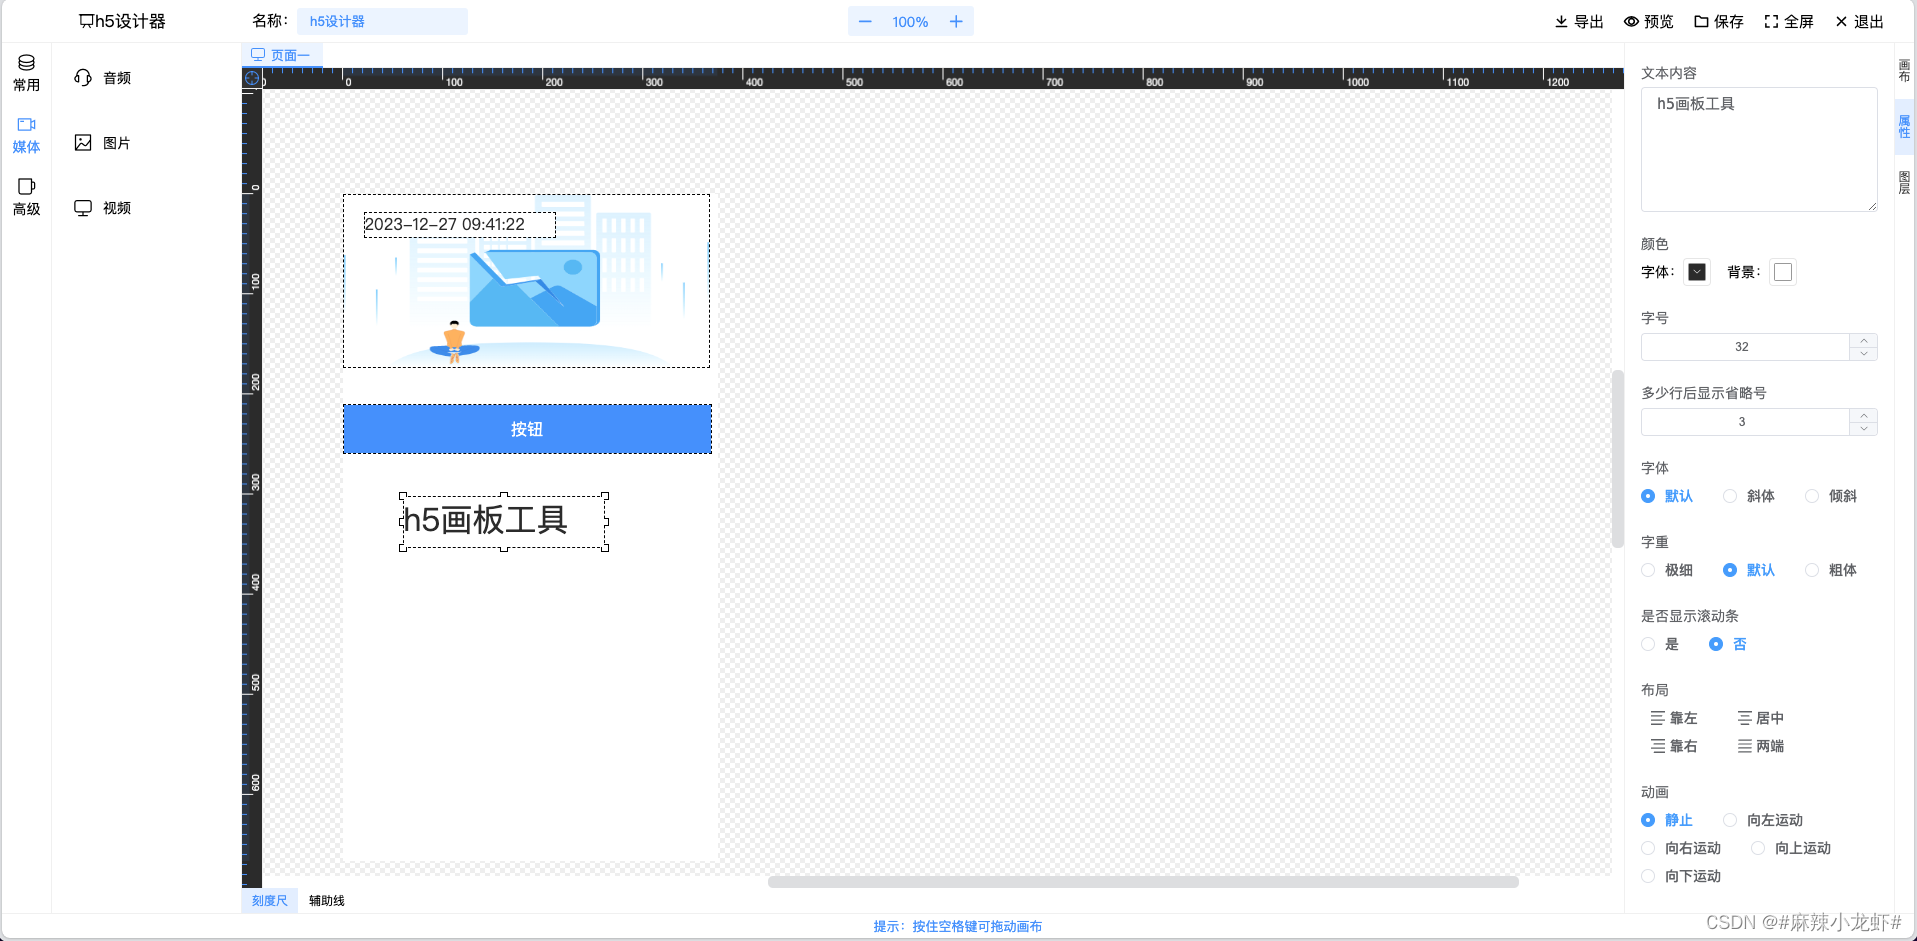Select 向上运动 move-up animation
The height and width of the screenshot is (941, 1917).
pyautogui.click(x=1791, y=848)
